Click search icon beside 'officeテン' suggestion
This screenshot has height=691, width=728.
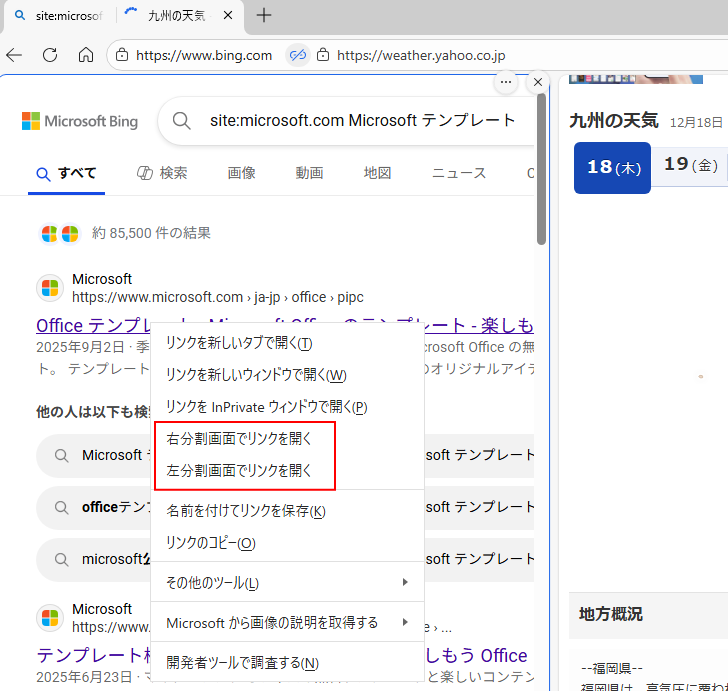(x=61, y=508)
